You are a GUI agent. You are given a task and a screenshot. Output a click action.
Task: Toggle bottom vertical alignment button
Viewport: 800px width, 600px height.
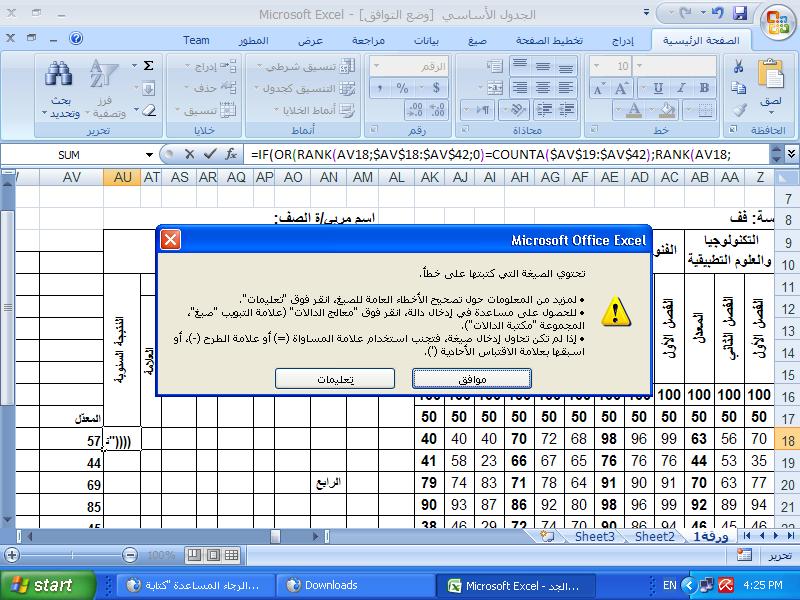click(x=565, y=66)
